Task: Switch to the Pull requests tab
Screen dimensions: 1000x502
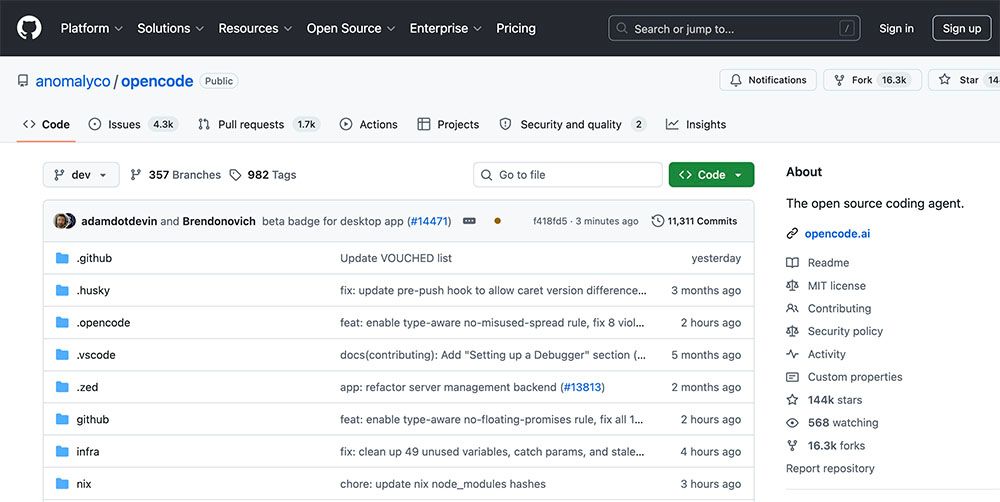Action: [x=258, y=124]
